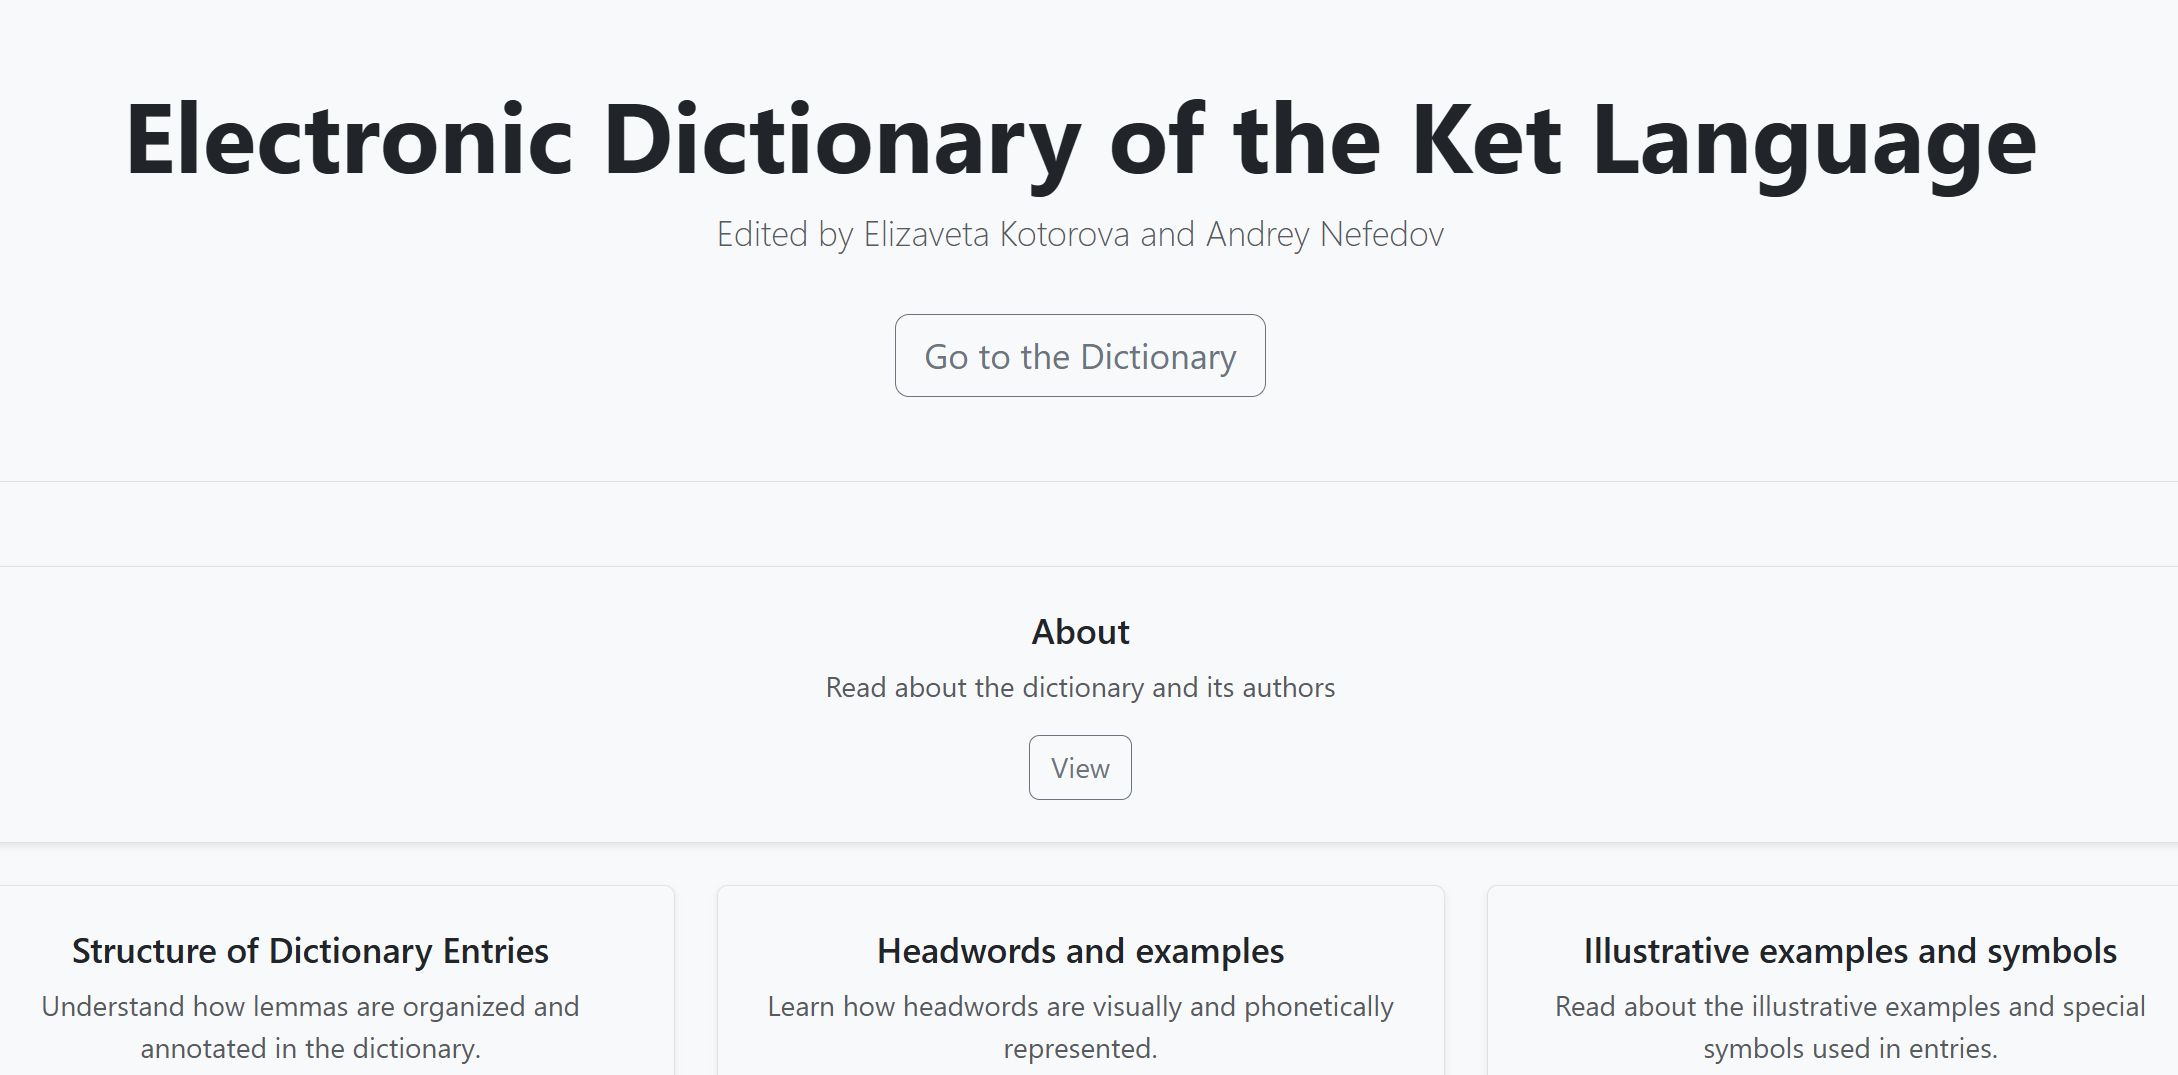
Task: Click the "Electronic Dictionary of the Ket Language" title
Action: pyautogui.click(x=1080, y=141)
